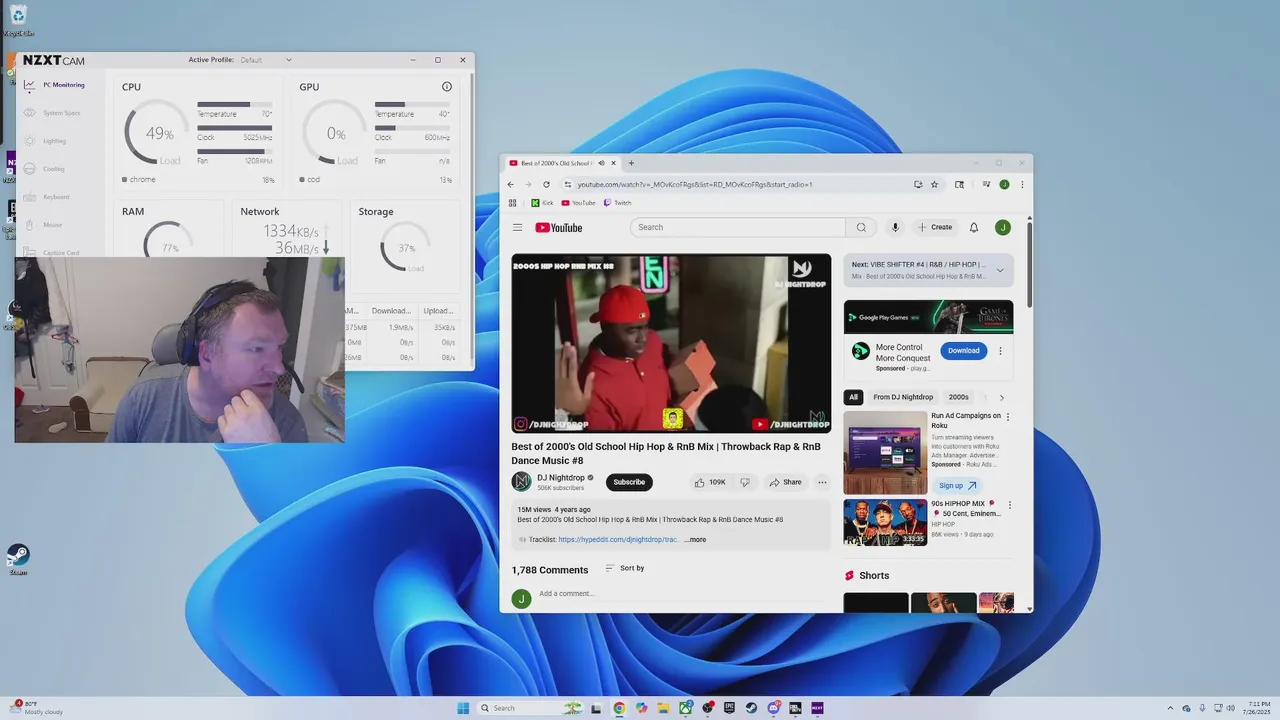Click the Roku ad Sign up button
Screen dimensions: 1280x720
(956, 485)
